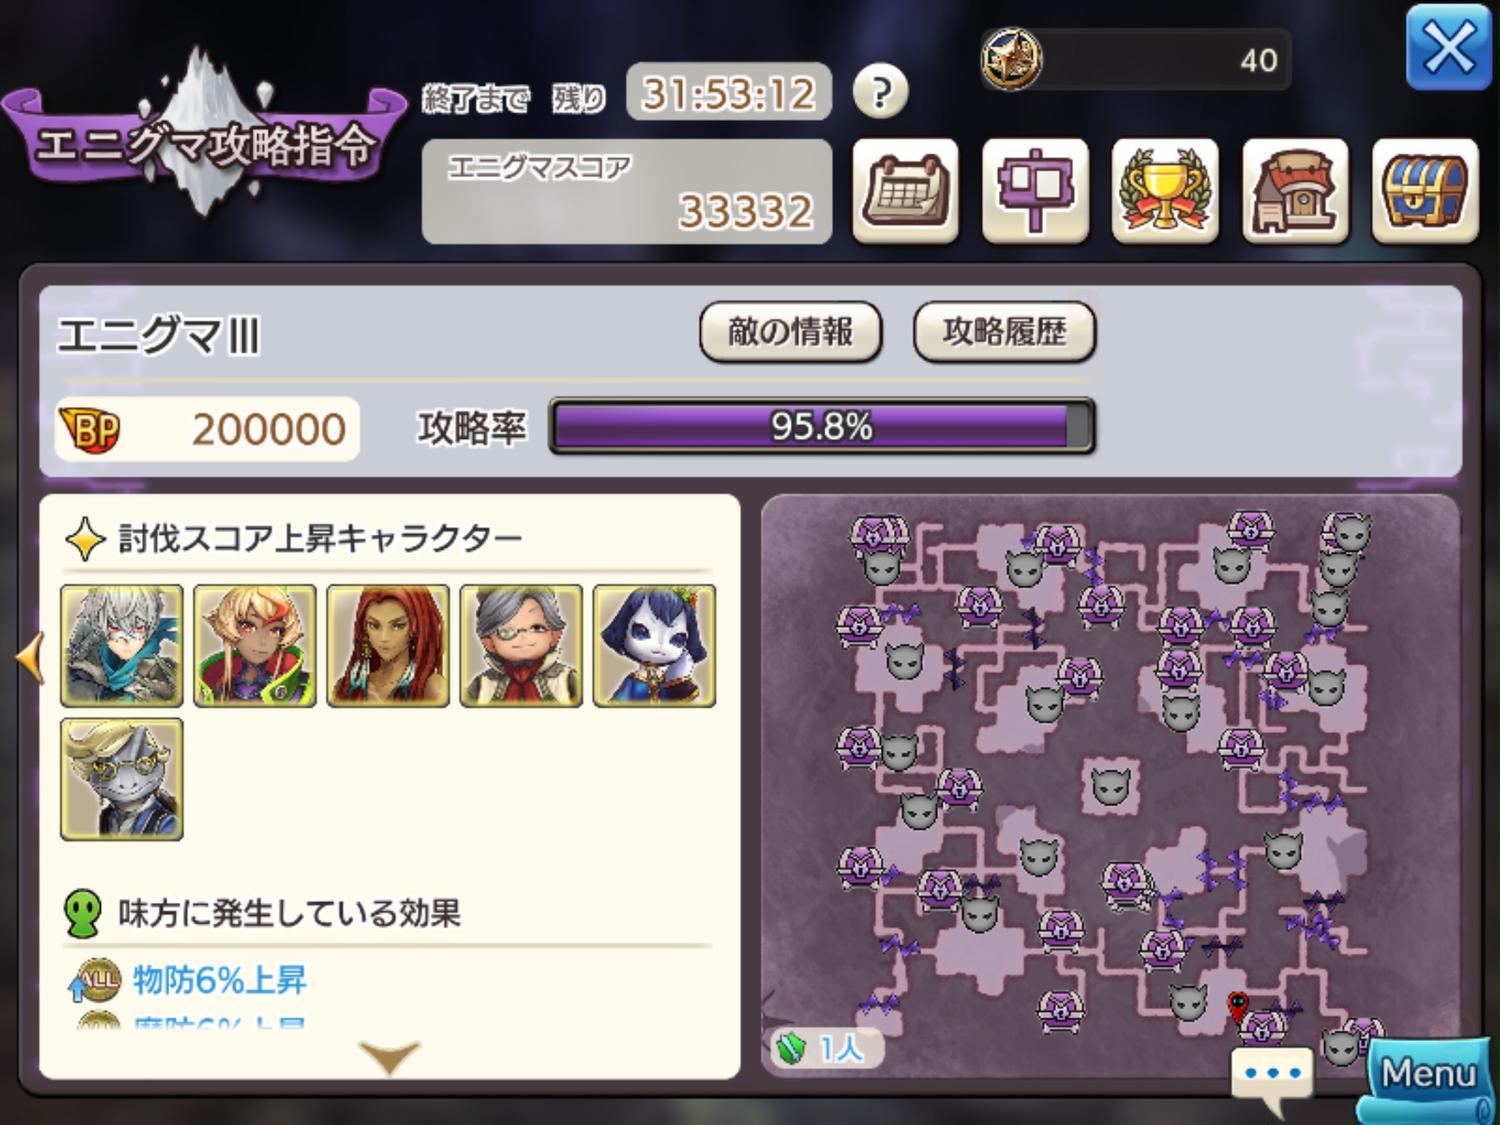Tap the question mark help icon

(x=880, y=92)
